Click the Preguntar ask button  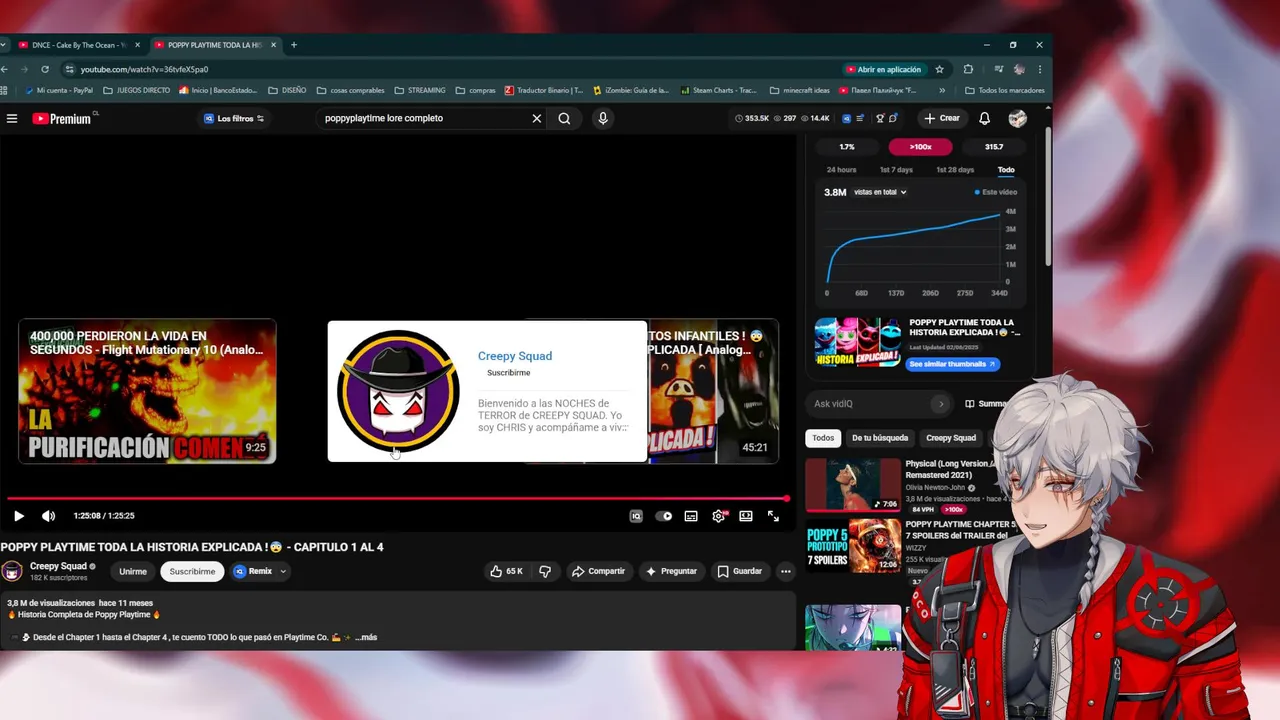click(671, 571)
